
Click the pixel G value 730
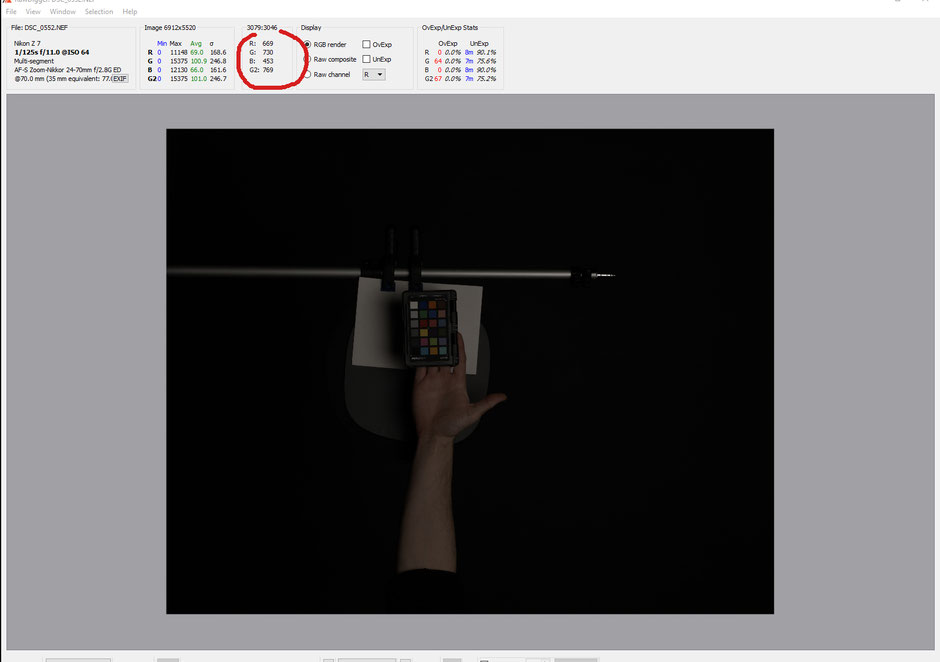(x=267, y=52)
